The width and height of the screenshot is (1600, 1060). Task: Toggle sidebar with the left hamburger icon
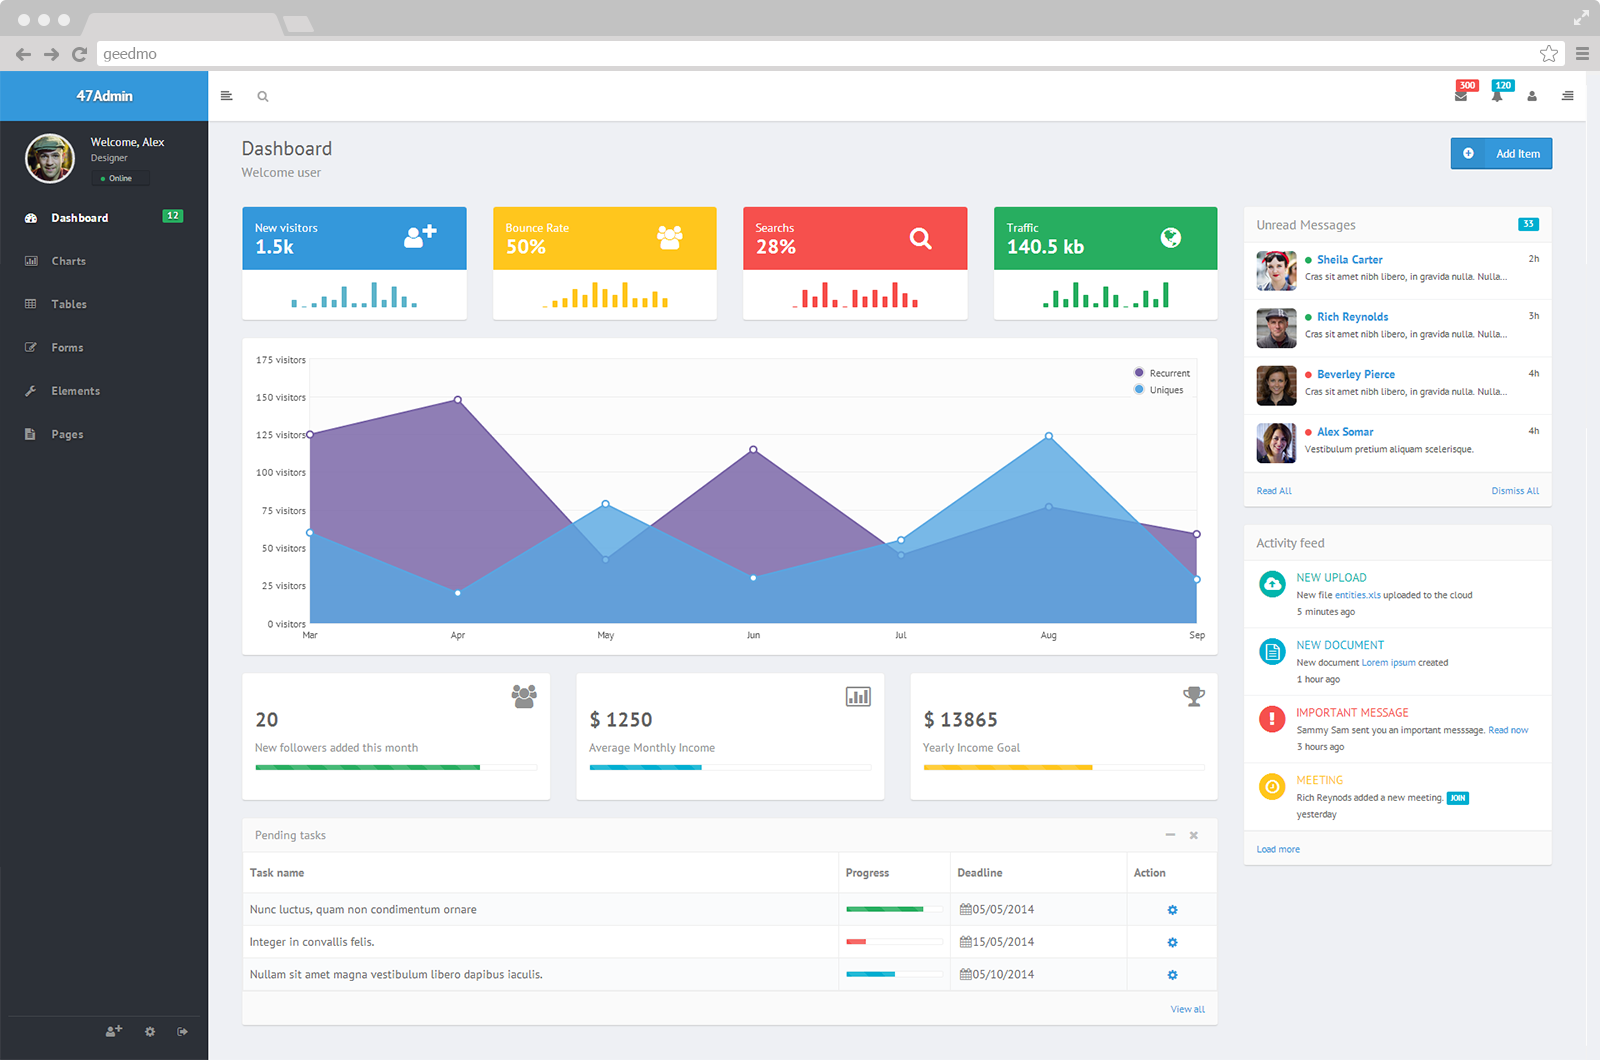coord(227,96)
